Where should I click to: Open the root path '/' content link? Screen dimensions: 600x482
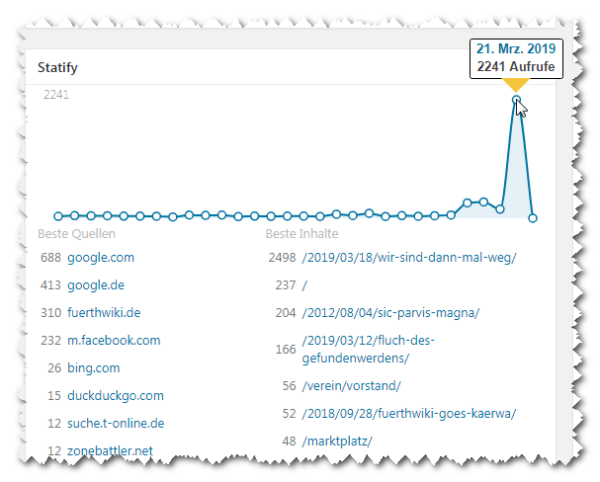[x=305, y=285]
